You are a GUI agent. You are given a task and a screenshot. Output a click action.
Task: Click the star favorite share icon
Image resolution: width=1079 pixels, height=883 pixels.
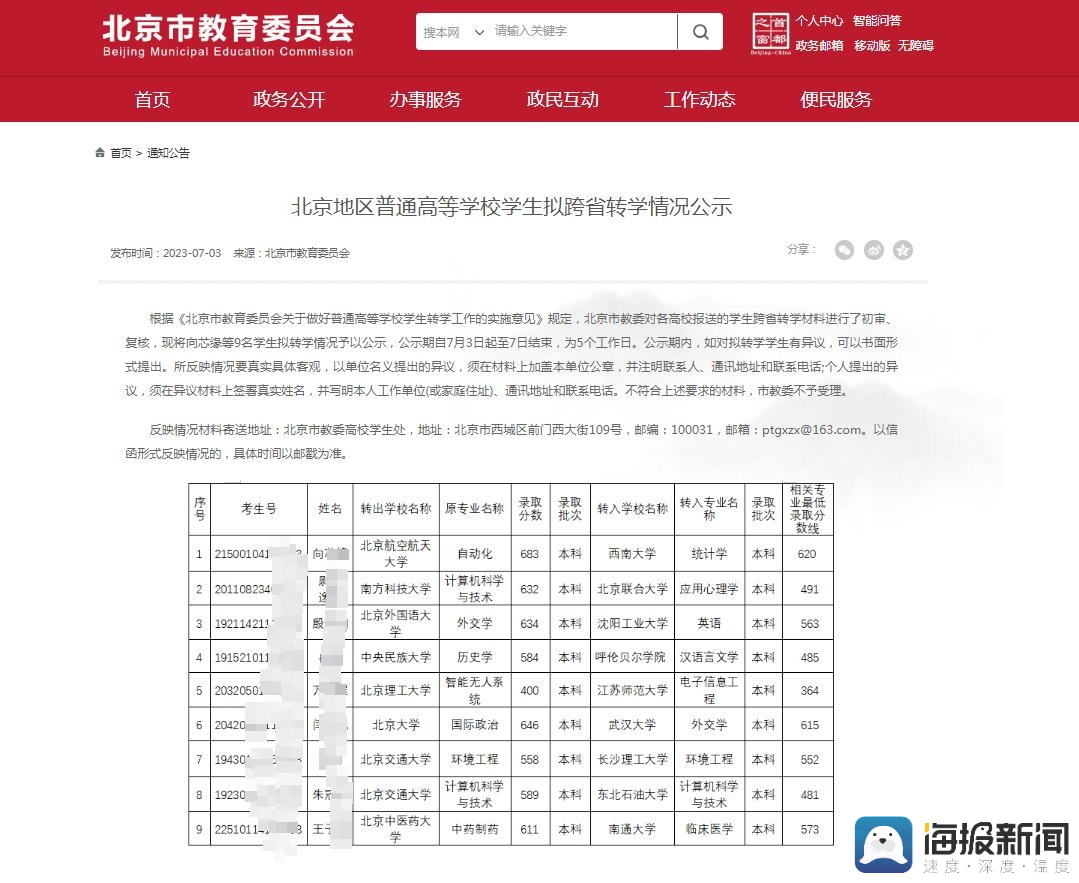coord(903,250)
